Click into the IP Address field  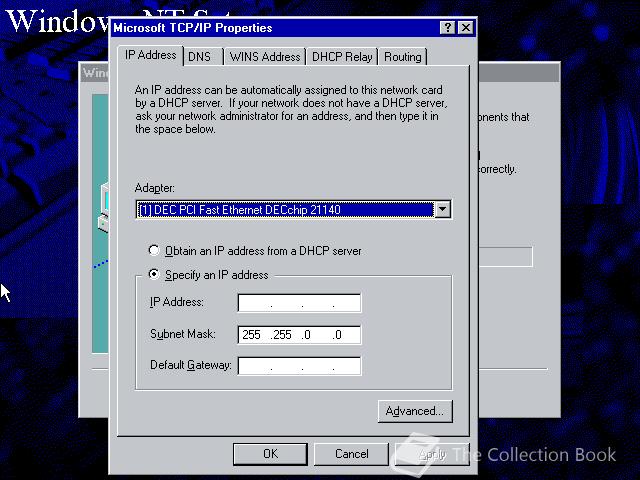(x=299, y=303)
